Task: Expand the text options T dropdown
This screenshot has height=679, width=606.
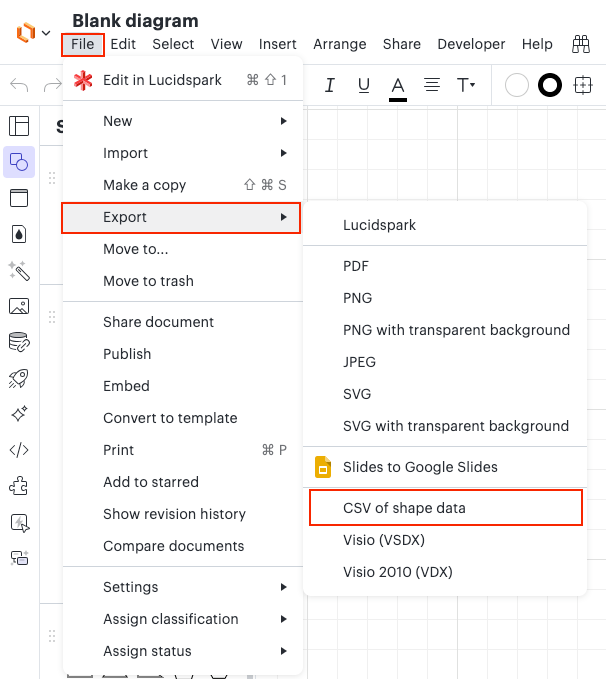Action: tap(466, 85)
